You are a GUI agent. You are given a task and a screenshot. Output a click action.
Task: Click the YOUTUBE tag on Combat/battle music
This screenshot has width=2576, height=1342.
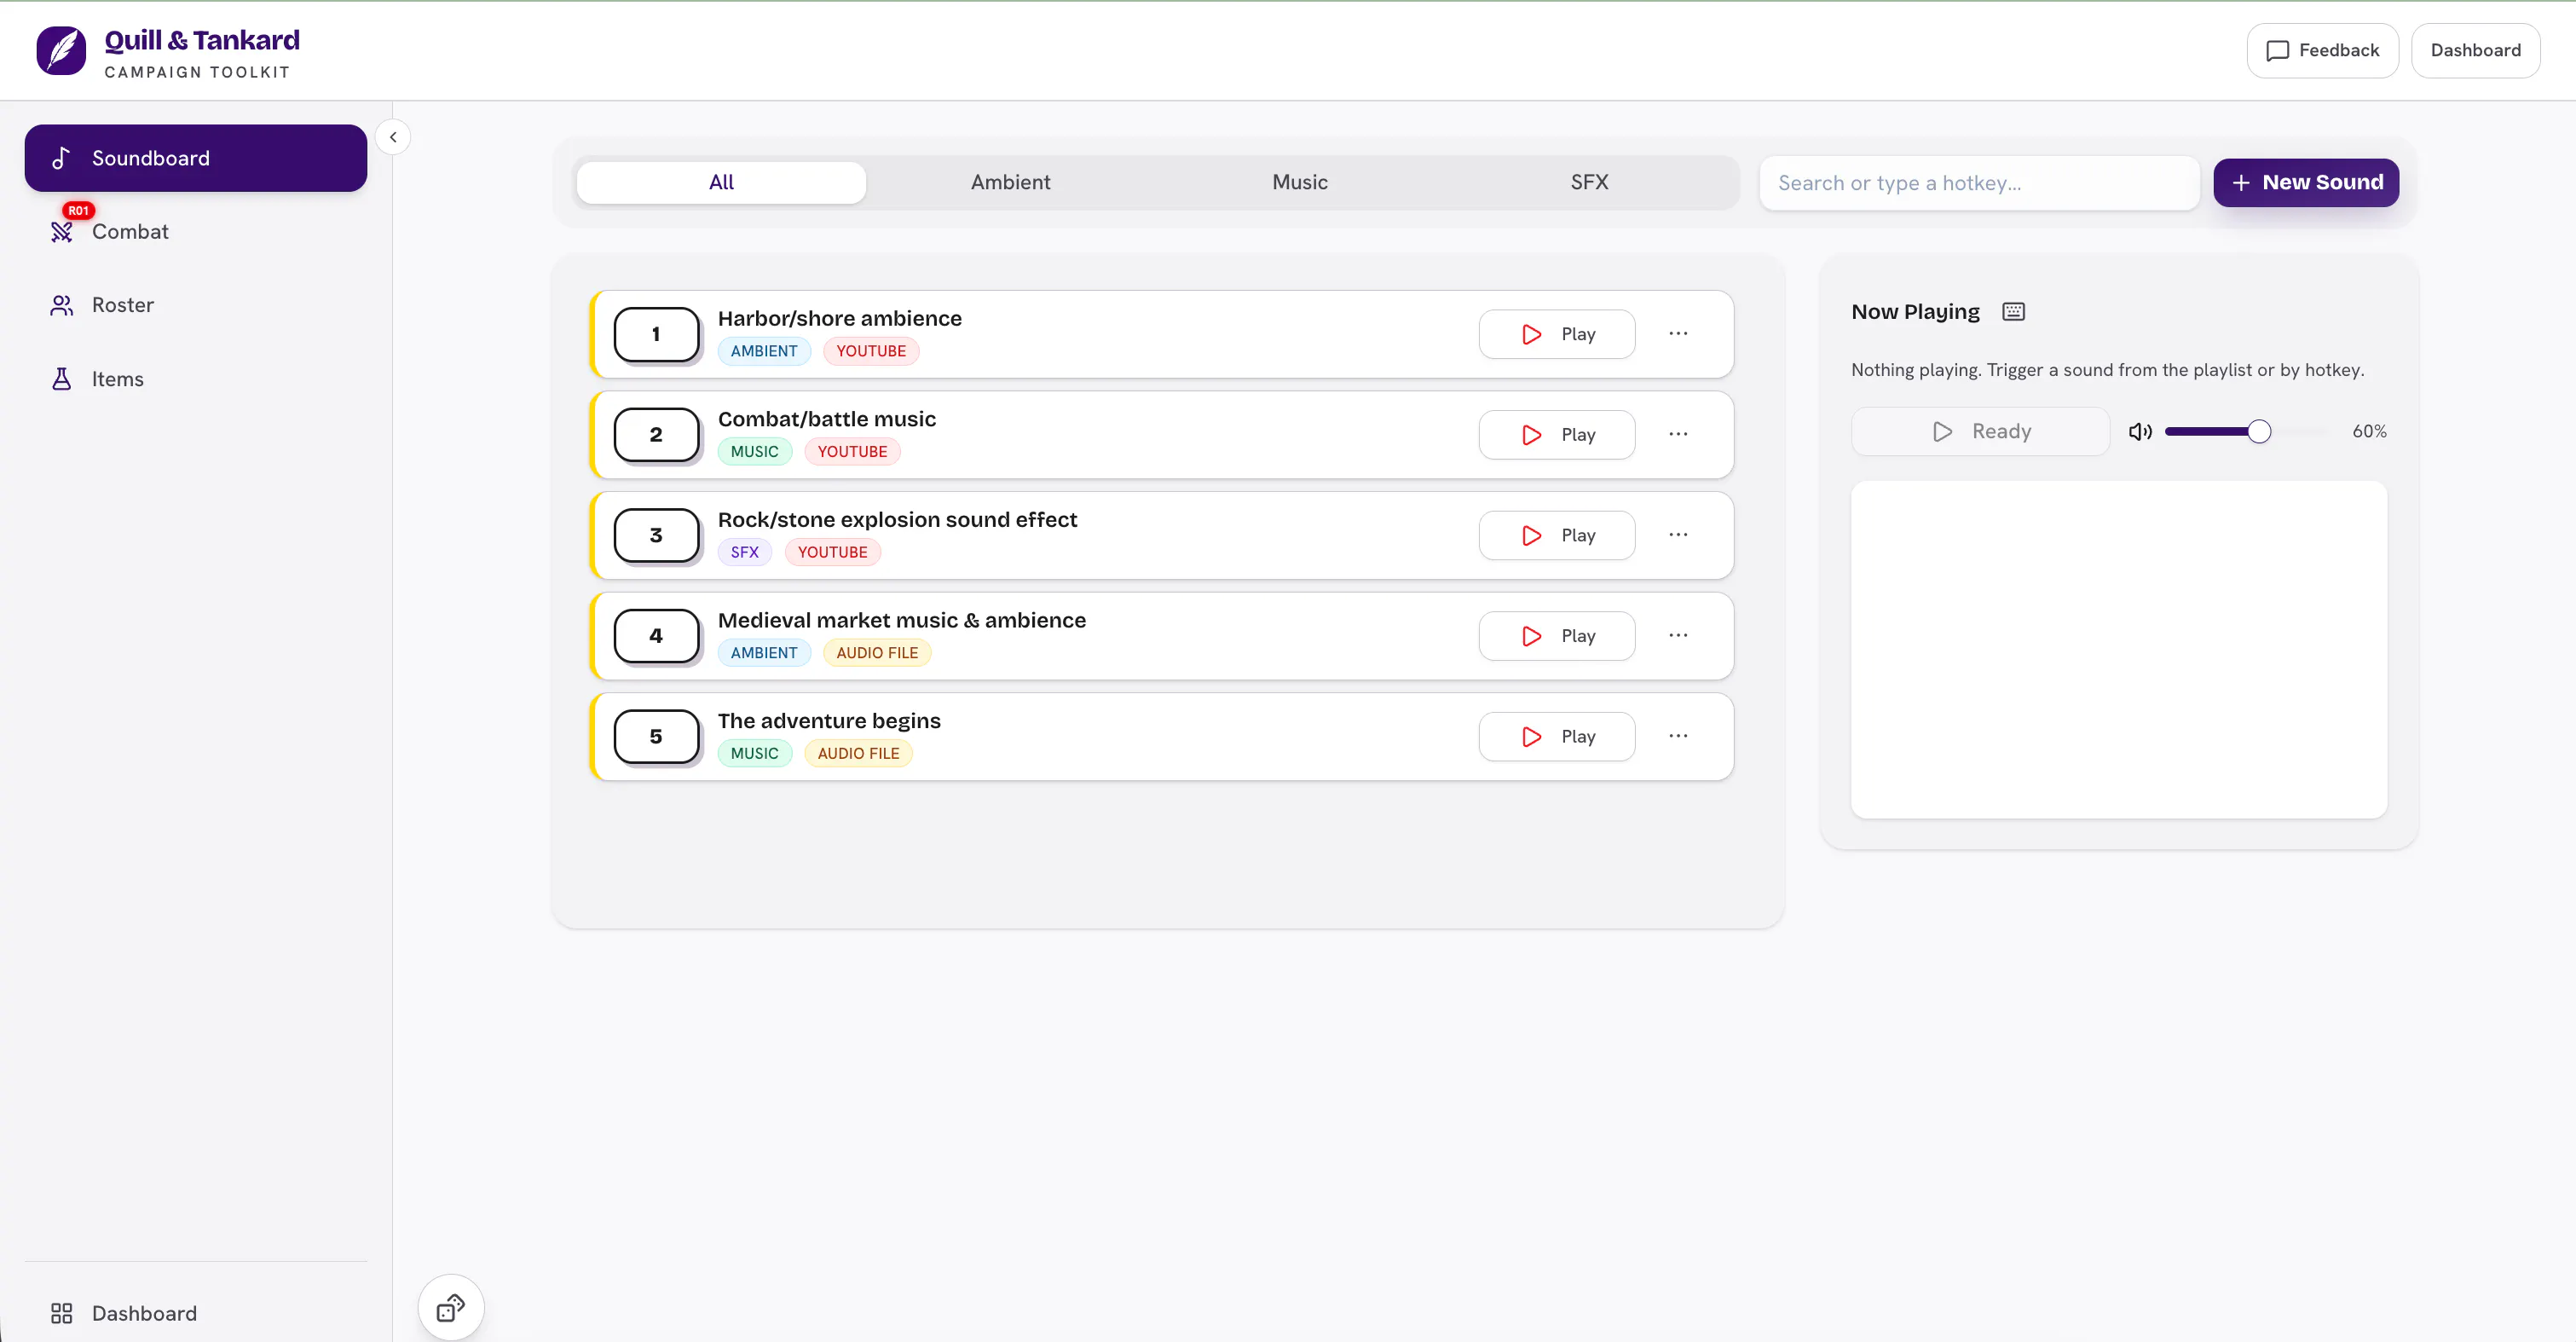[852, 452]
